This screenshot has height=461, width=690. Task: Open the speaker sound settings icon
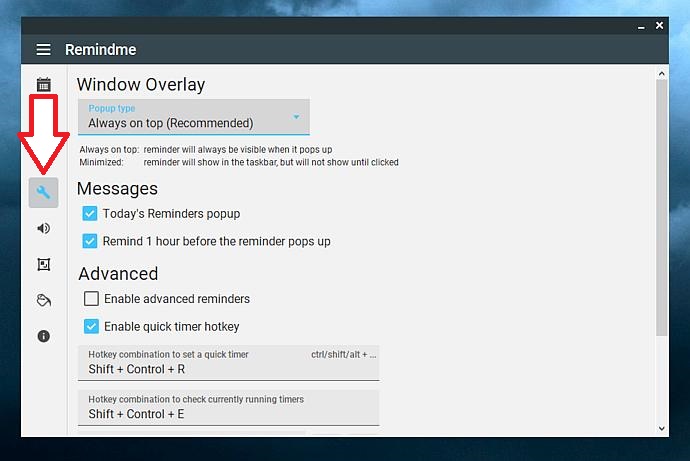(x=44, y=228)
